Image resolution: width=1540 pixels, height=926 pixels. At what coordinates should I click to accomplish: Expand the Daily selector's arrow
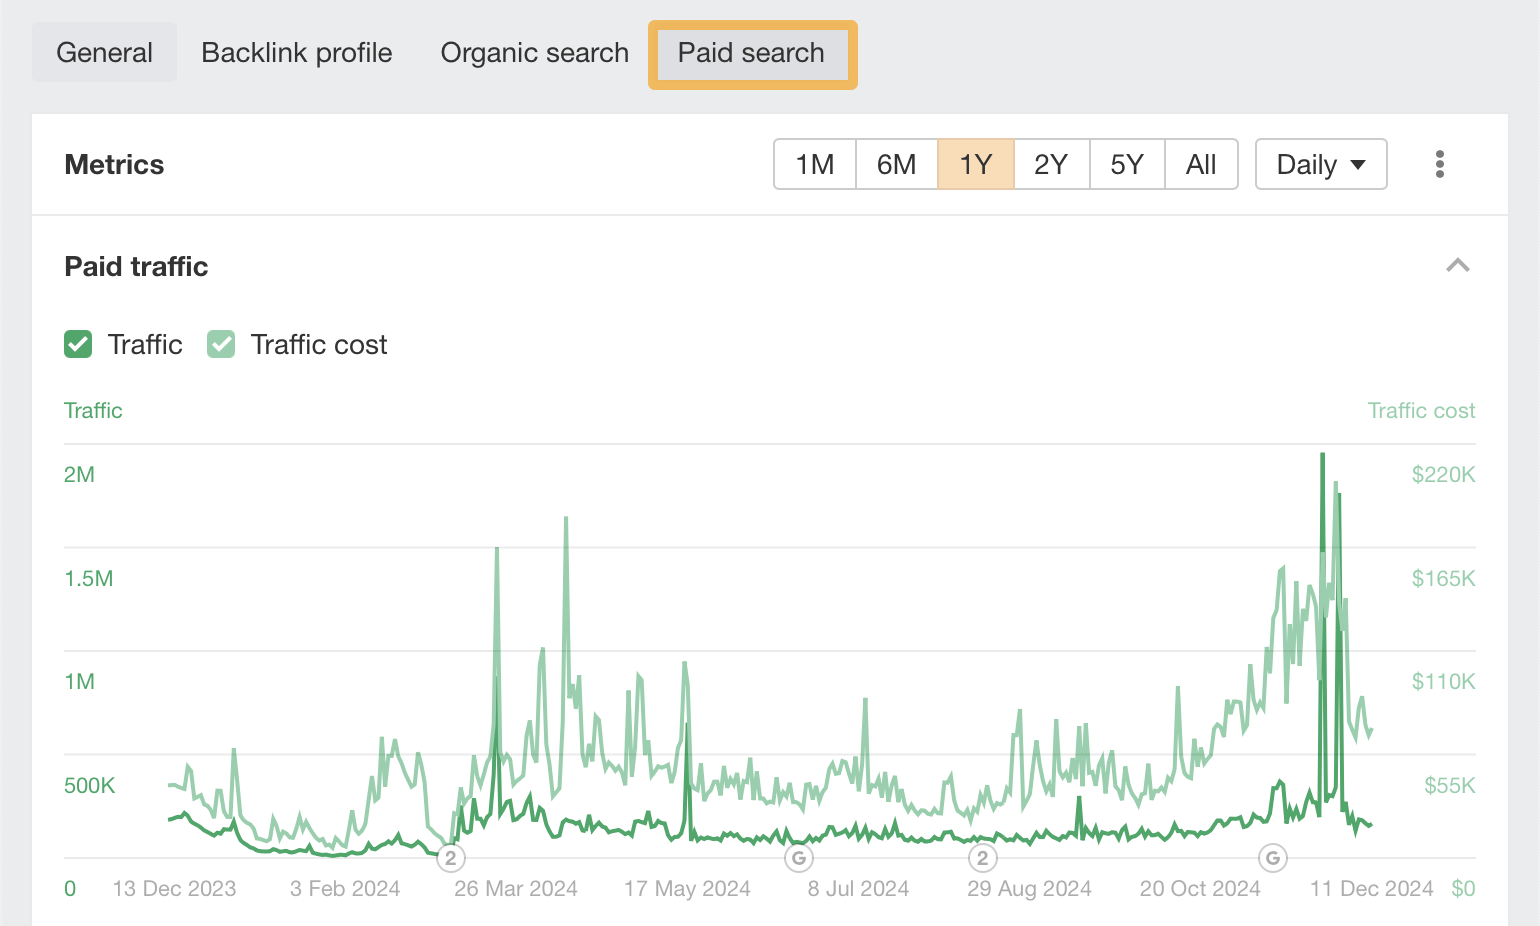tap(1359, 164)
